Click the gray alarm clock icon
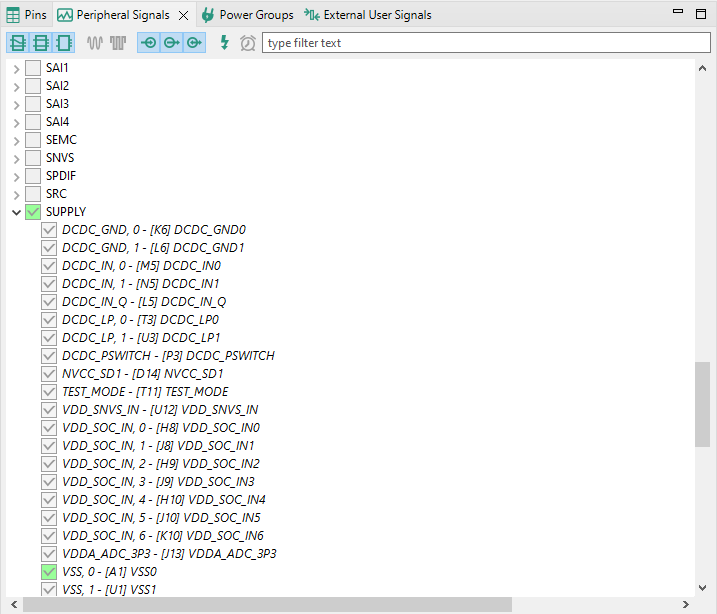The width and height of the screenshot is (717, 614). click(x=248, y=43)
